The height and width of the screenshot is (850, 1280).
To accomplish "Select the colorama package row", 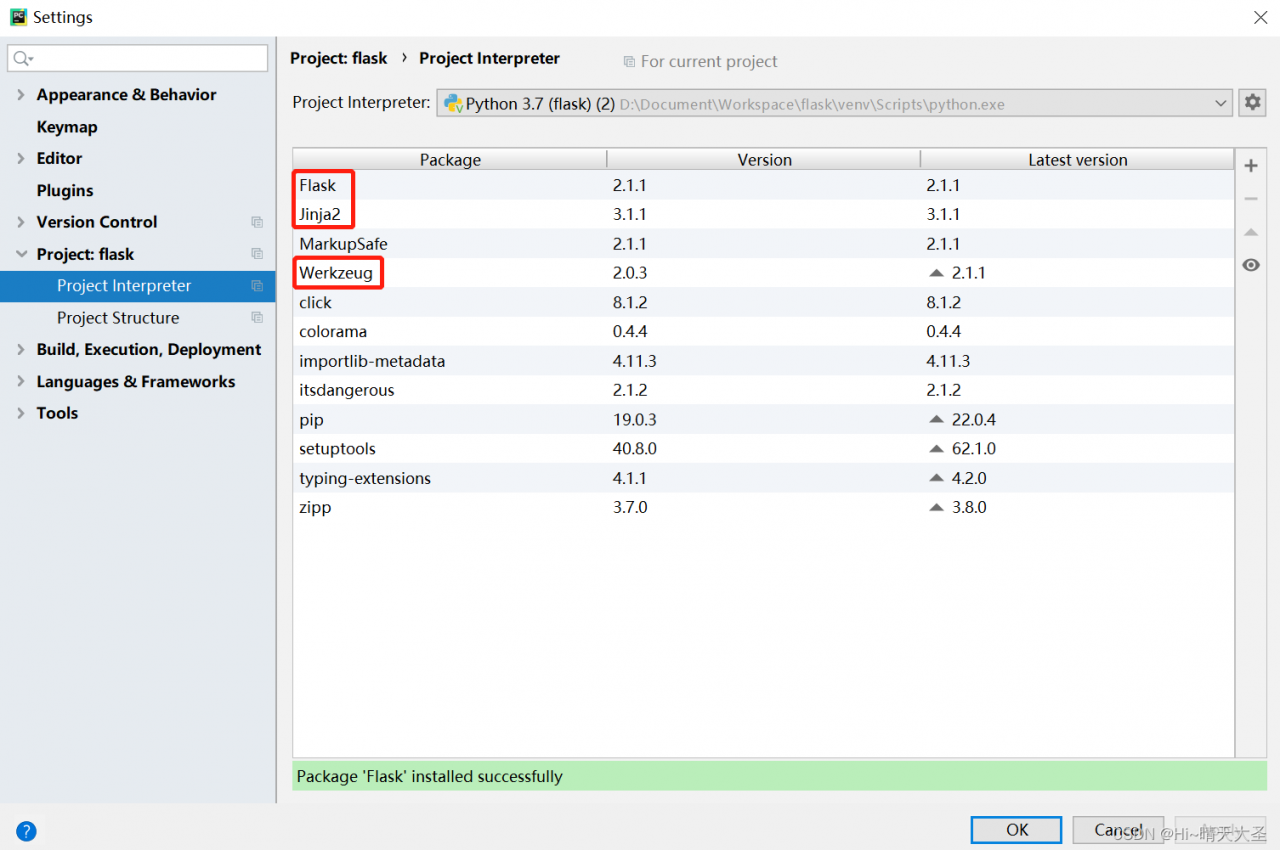I will click(764, 332).
